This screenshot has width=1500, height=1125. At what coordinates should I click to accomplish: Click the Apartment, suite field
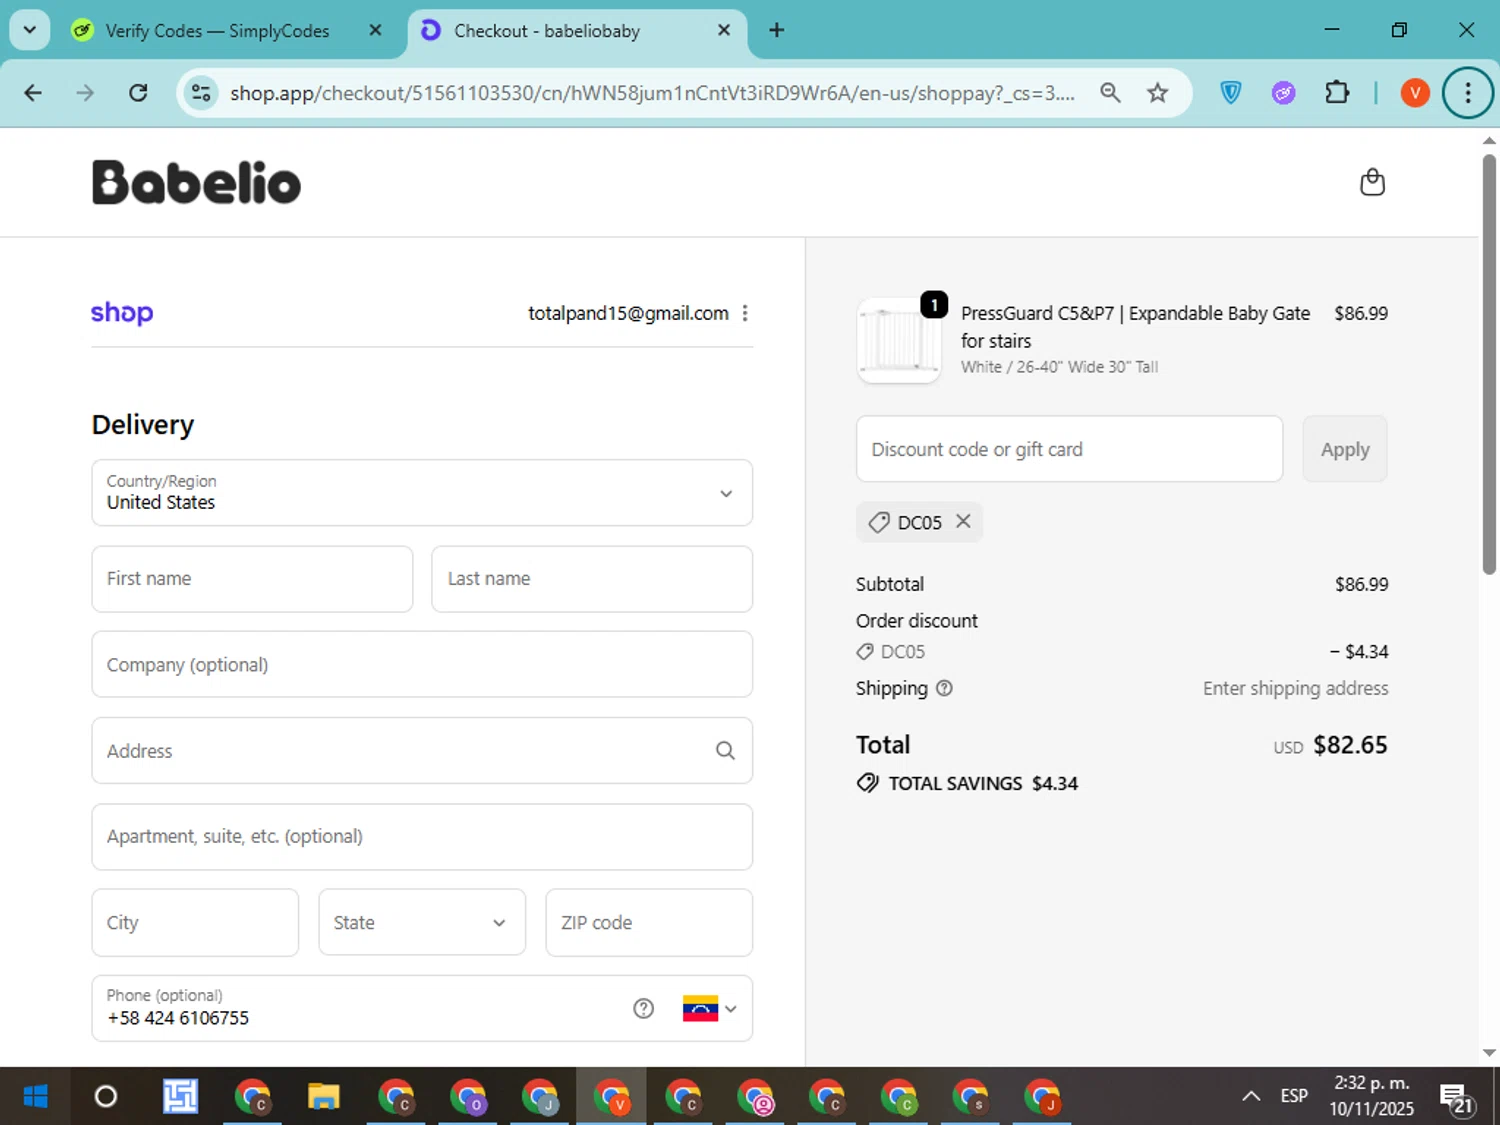[422, 837]
